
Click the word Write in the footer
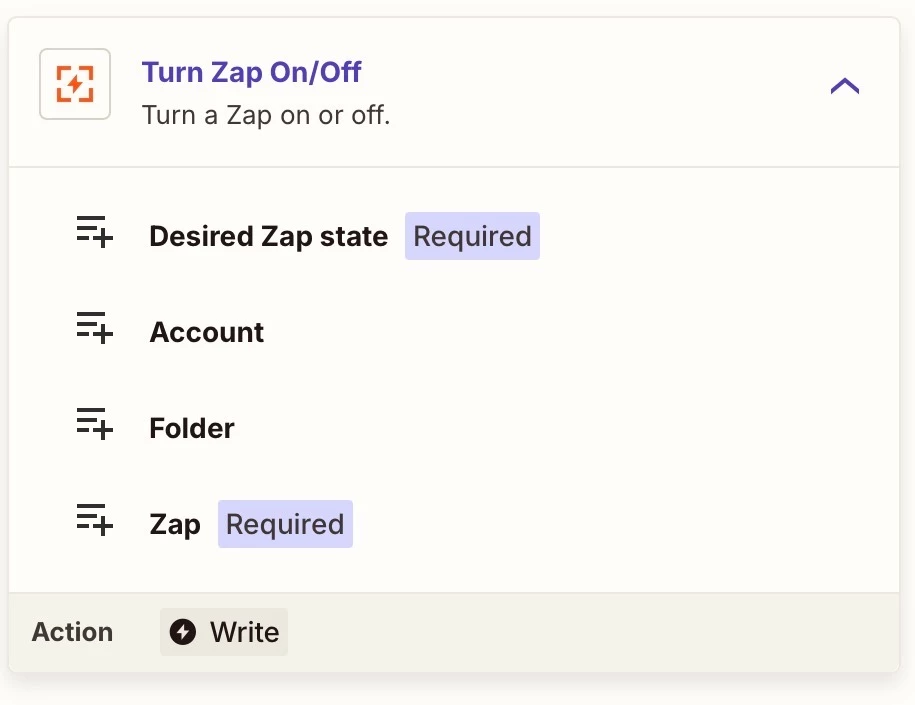point(244,632)
